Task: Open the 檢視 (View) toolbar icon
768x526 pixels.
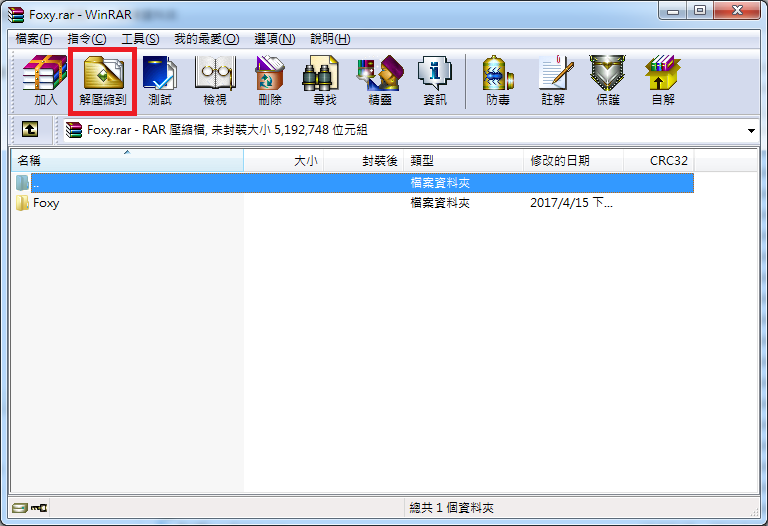Action: pos(215,80)
